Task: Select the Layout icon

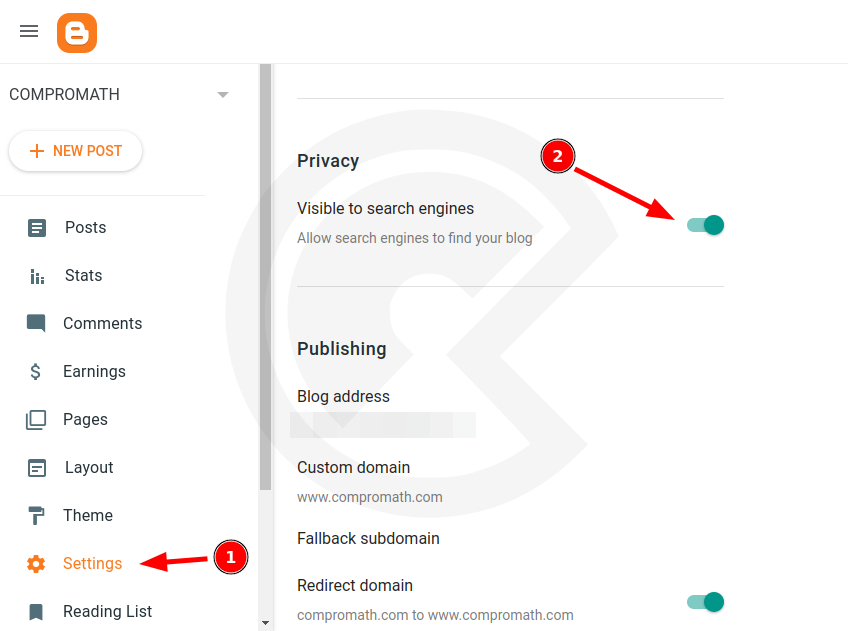Action: (36, 467)
